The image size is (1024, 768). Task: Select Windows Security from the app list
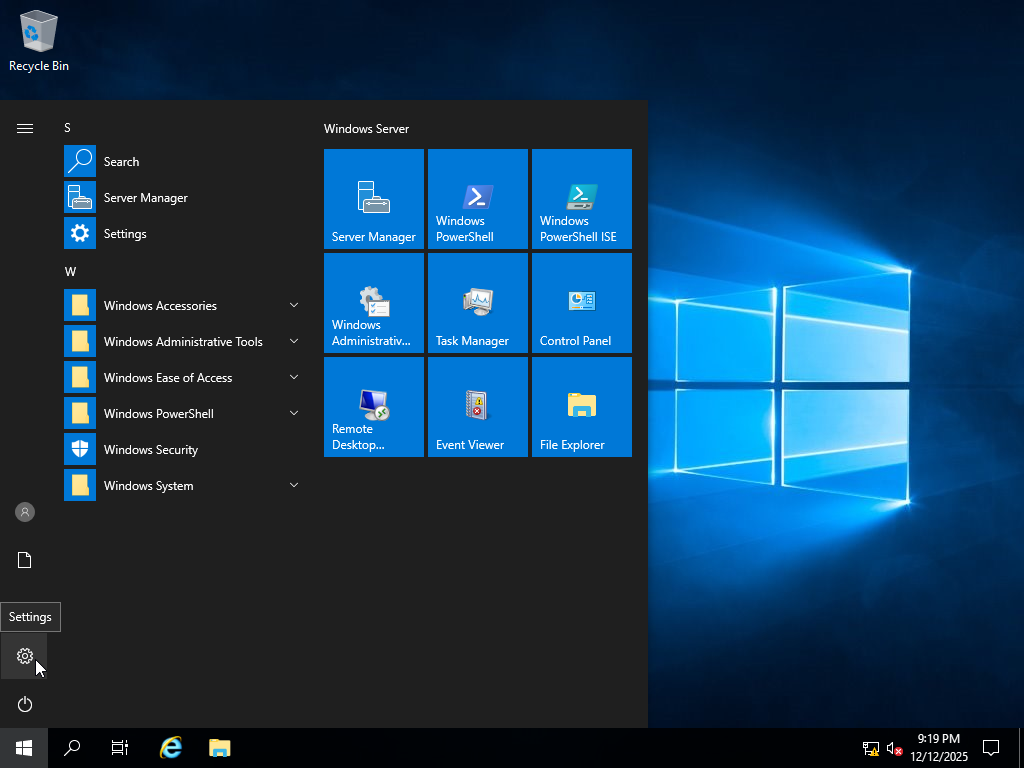coord(150,450)
